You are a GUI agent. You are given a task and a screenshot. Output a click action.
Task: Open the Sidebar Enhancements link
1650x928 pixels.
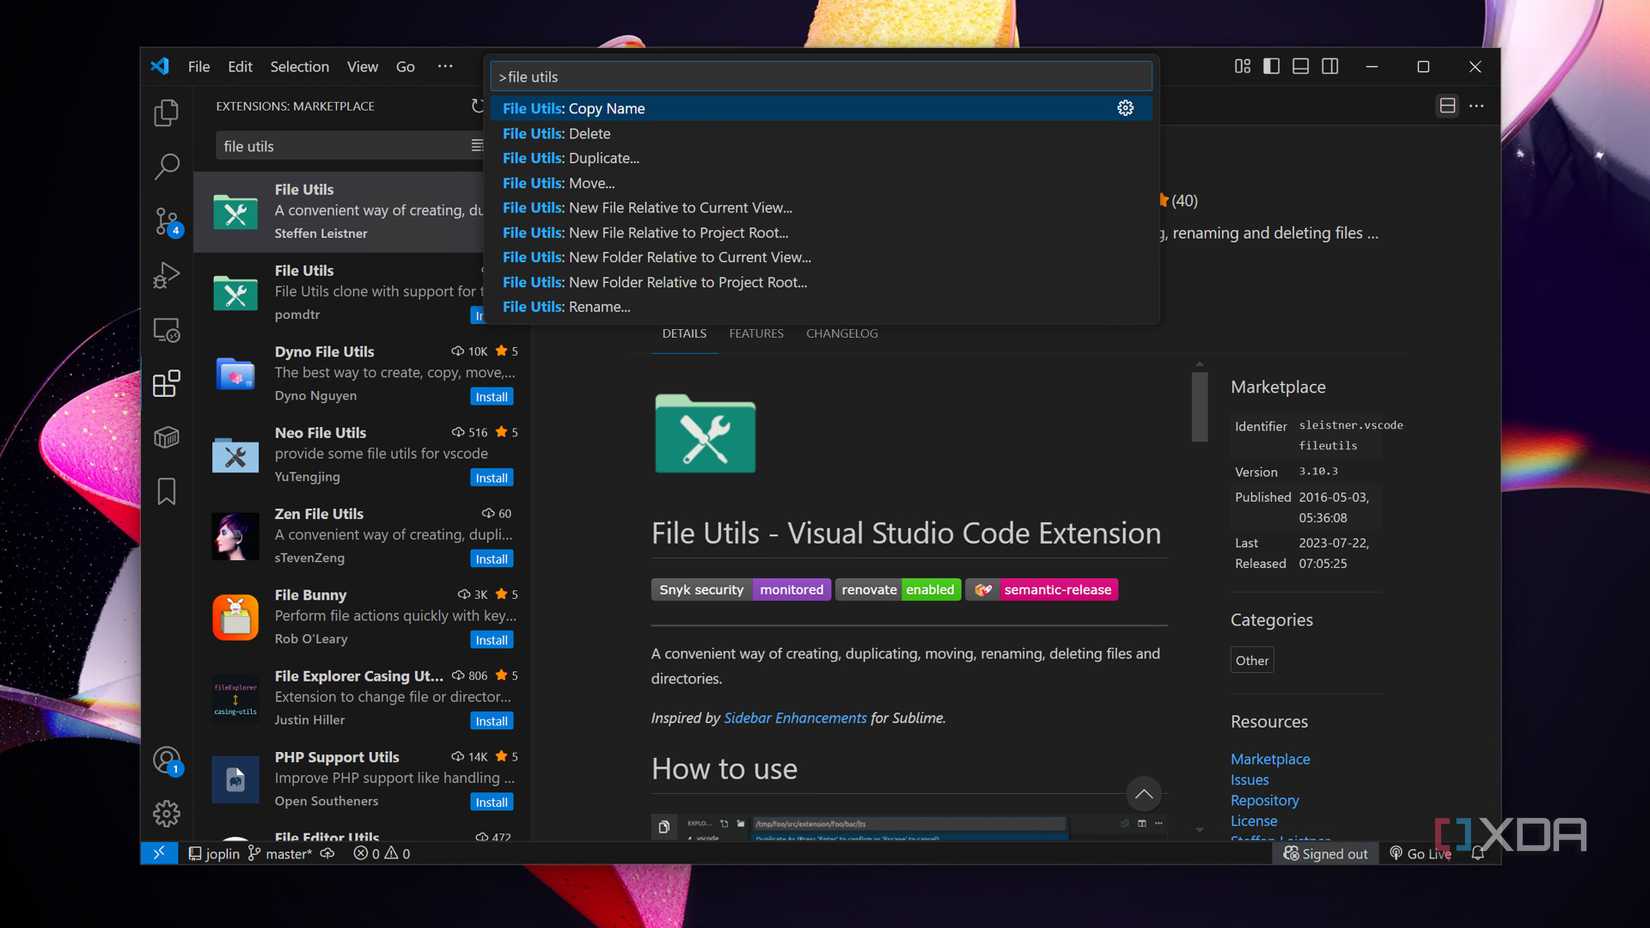[795, 718]
